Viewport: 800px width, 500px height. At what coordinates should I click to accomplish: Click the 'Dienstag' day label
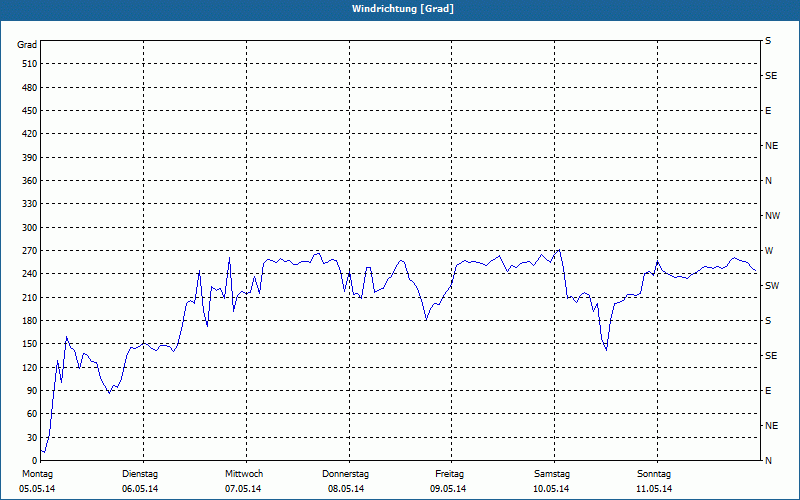pyautogui.click(x=140, y=474)
